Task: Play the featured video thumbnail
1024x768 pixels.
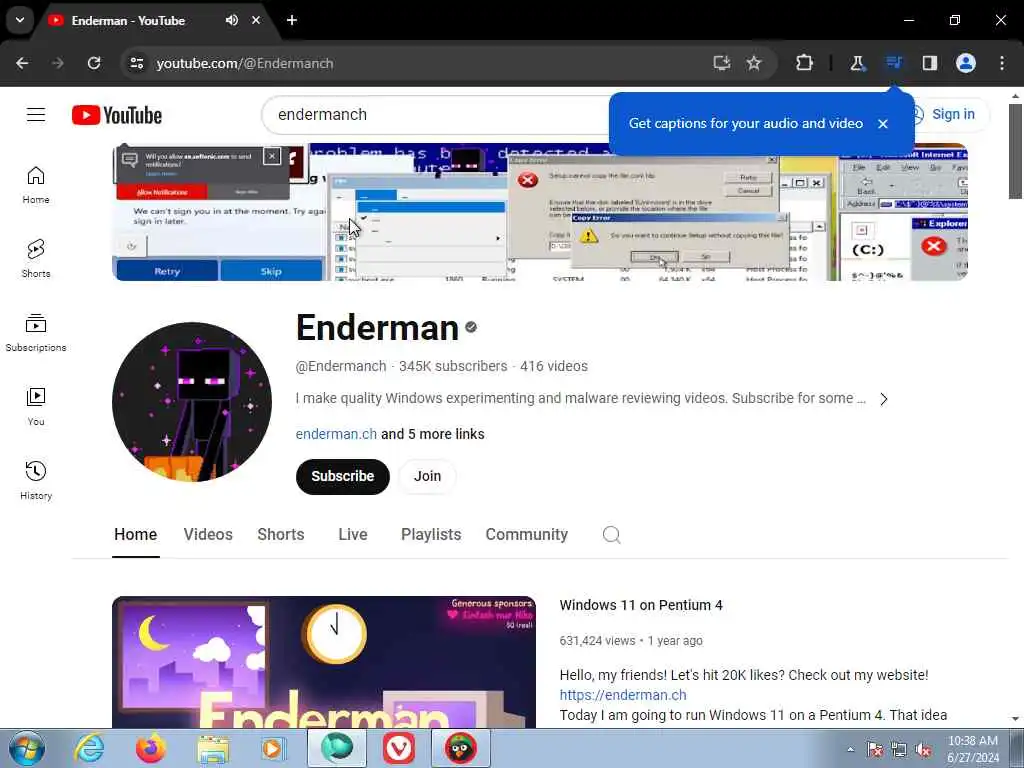Action: click(324, 662)
